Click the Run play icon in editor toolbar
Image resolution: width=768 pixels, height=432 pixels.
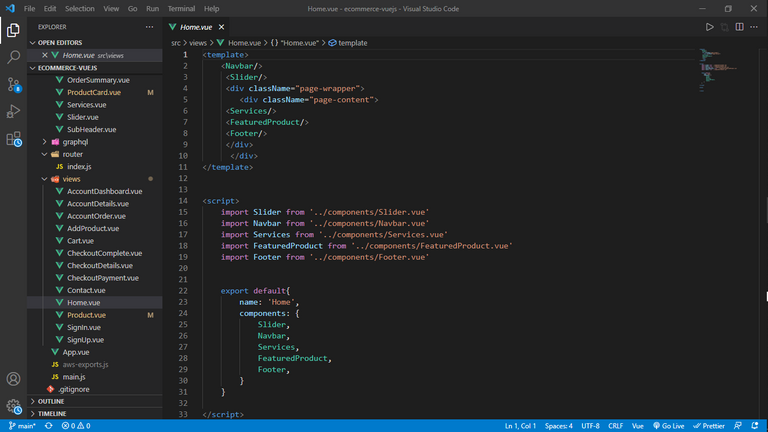coord(709,27)
